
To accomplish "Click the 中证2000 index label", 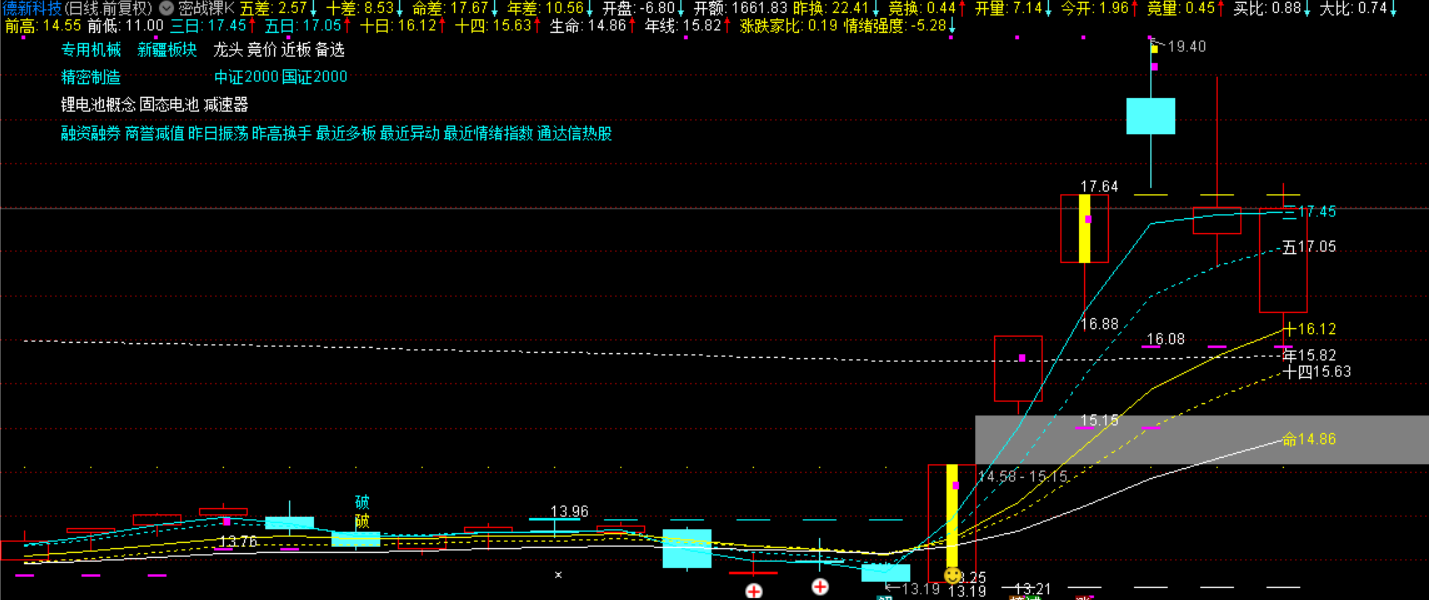I will point(246,77).
